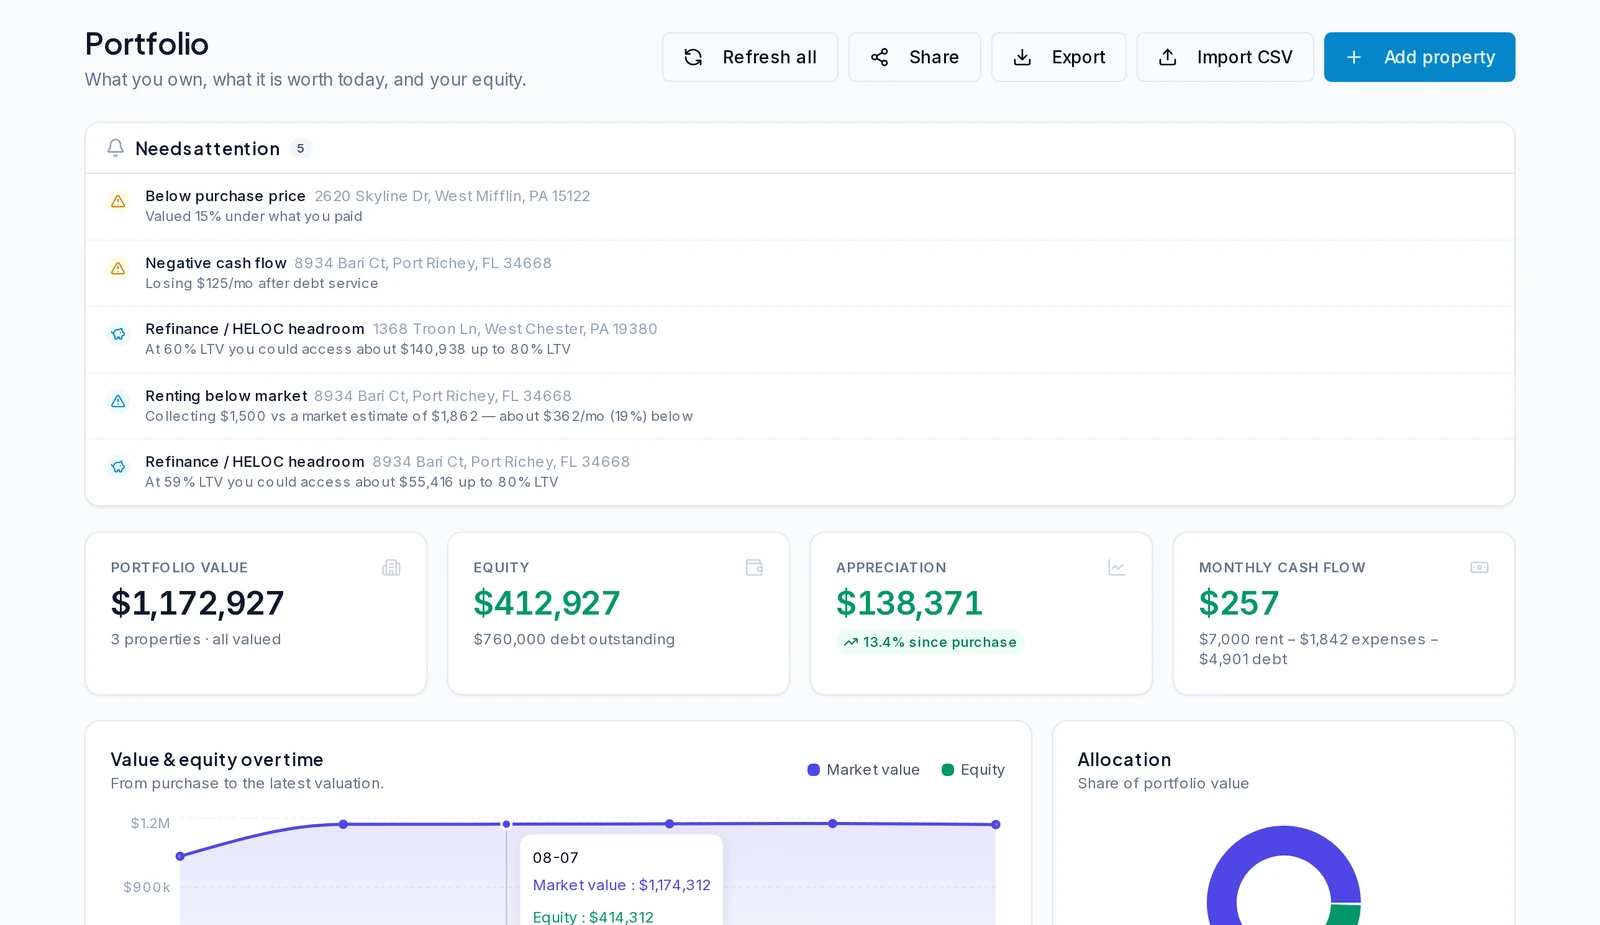Click "Valued 15% under what you paid"
This screenshot has width=1600, height=925.
pos(254,217)
